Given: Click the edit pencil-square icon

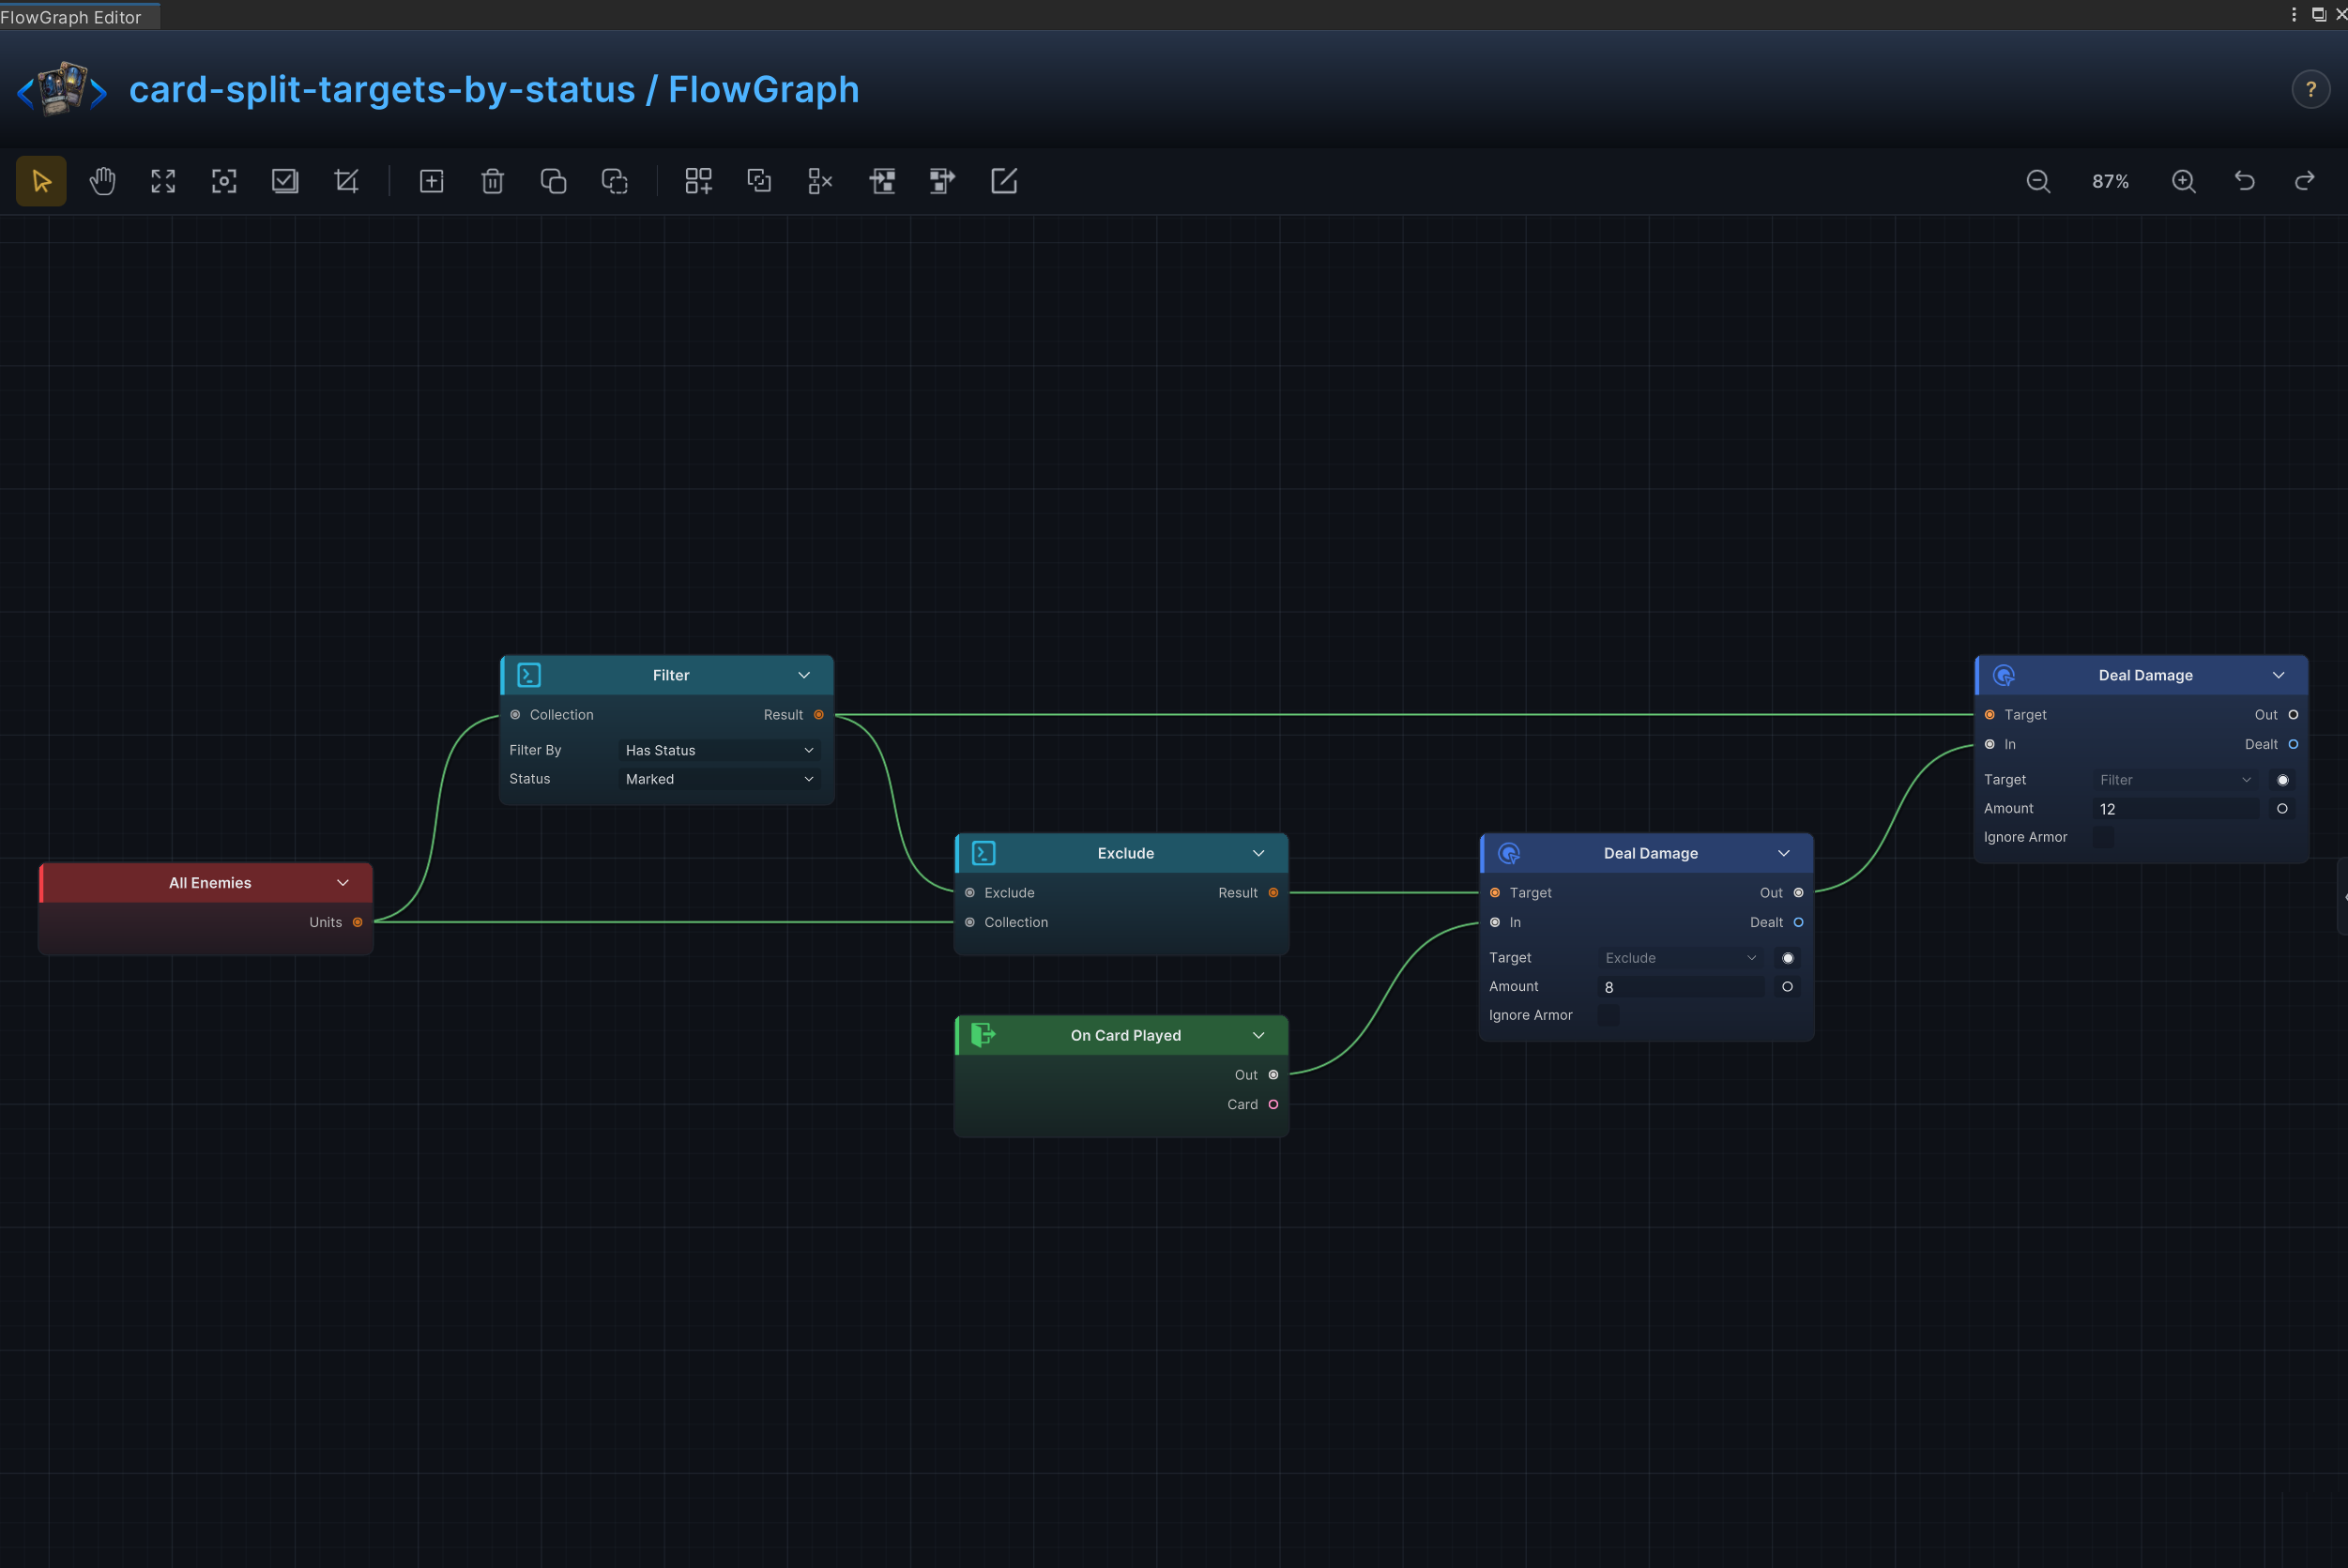Looking at the screenshot, I should tap(1004, 181).
